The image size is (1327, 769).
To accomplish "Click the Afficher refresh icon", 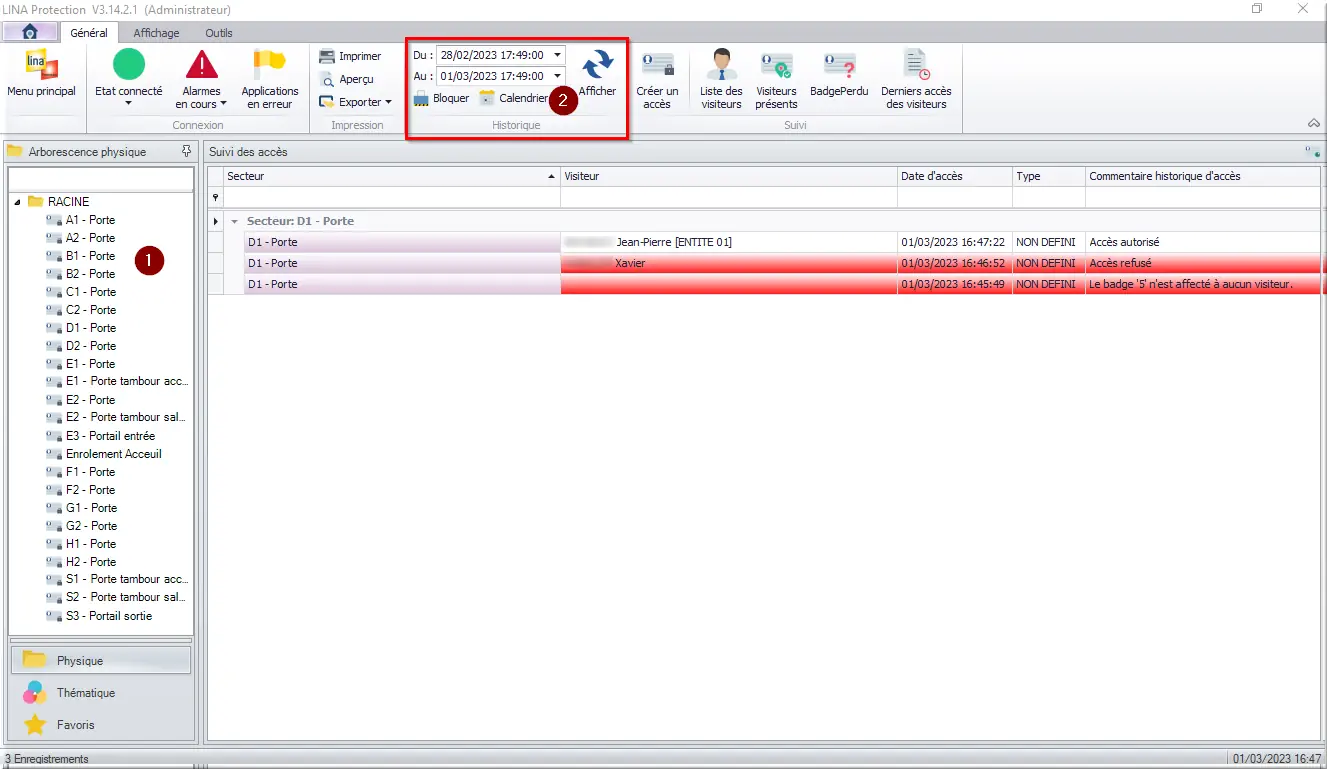I will (x=598, y=66).
